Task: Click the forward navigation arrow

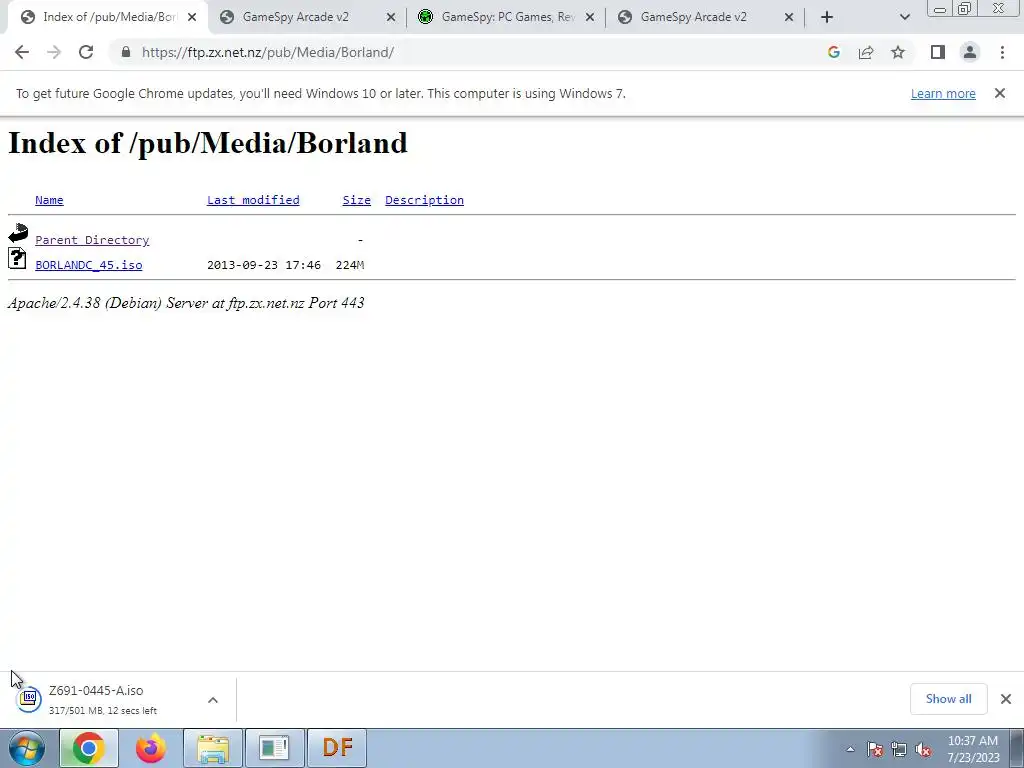Action: [54, 52]
